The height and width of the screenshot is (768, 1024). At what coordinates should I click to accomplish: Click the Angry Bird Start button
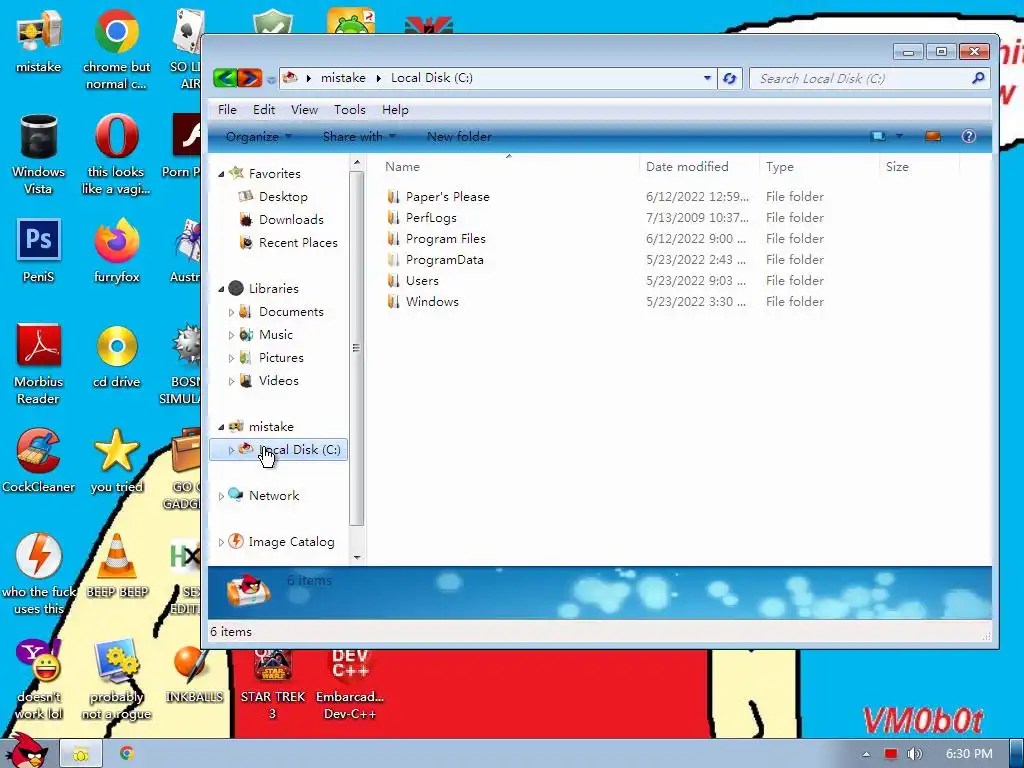point(27,751)
